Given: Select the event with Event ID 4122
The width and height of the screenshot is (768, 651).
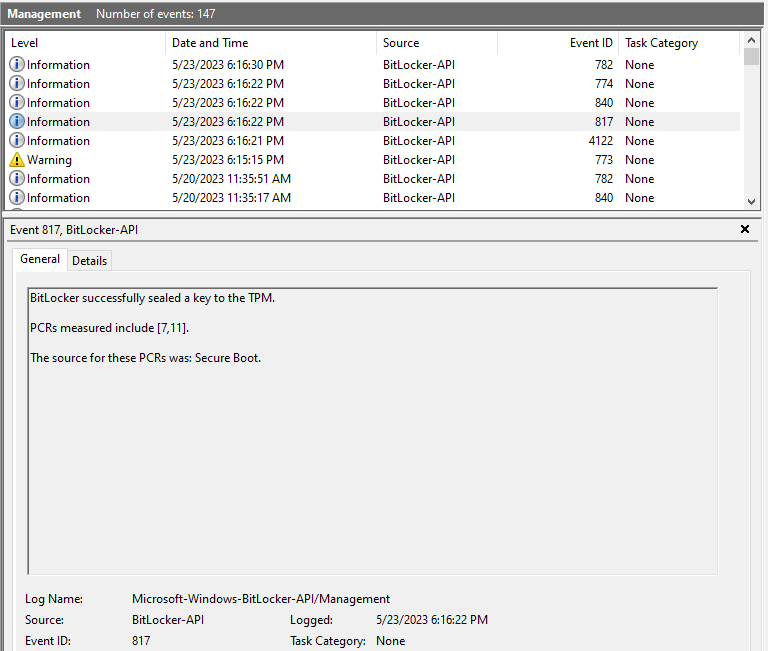Looking at the screenshot, I should pyautogui.click(x=373, y=141).
